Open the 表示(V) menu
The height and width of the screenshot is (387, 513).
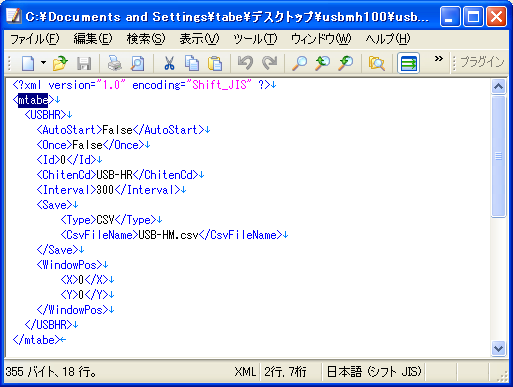pos(199,39)
